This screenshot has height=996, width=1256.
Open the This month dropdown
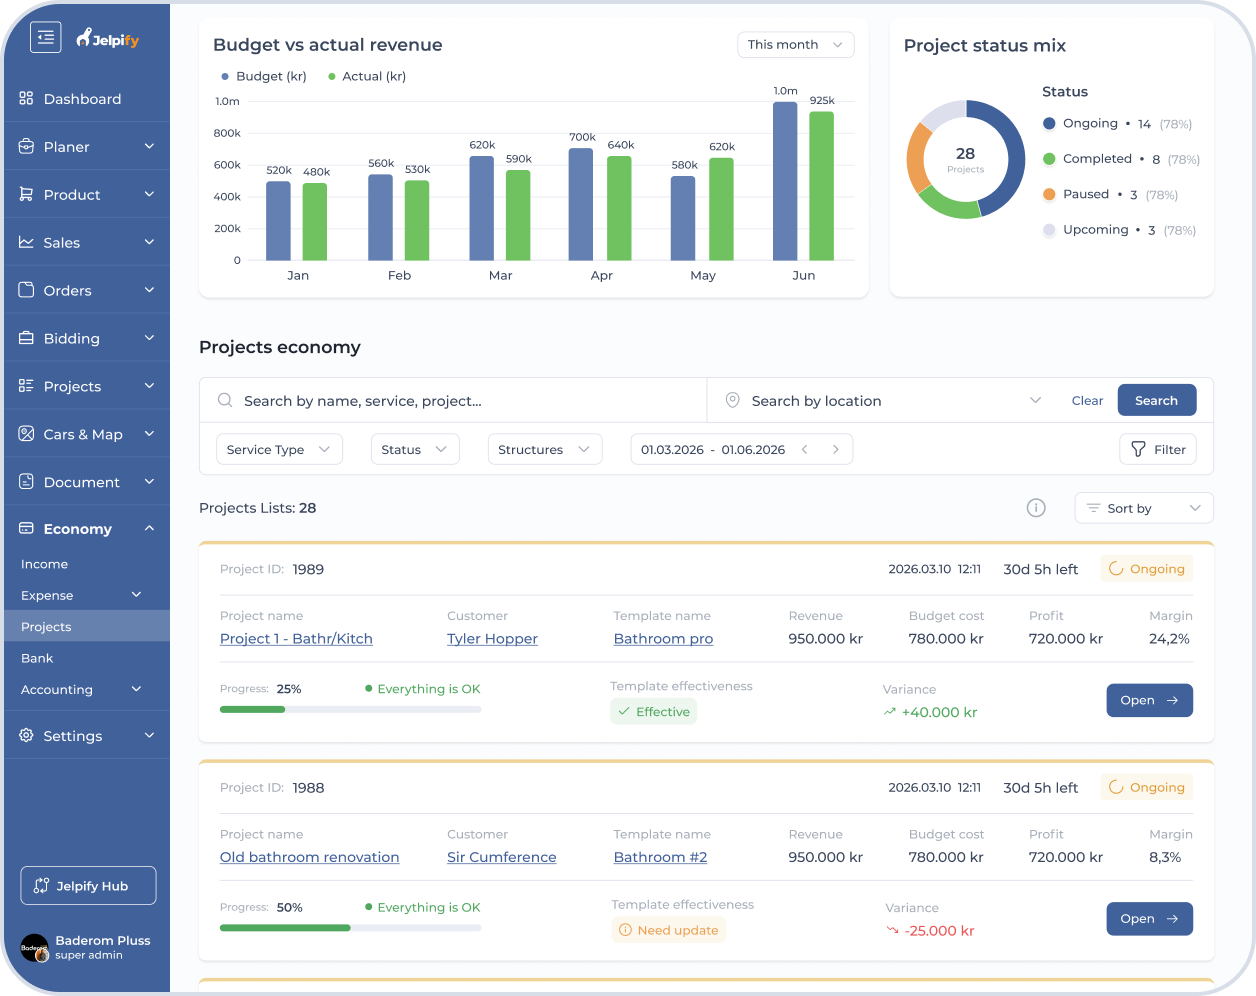pyautogui.click(x=796, y=45)
